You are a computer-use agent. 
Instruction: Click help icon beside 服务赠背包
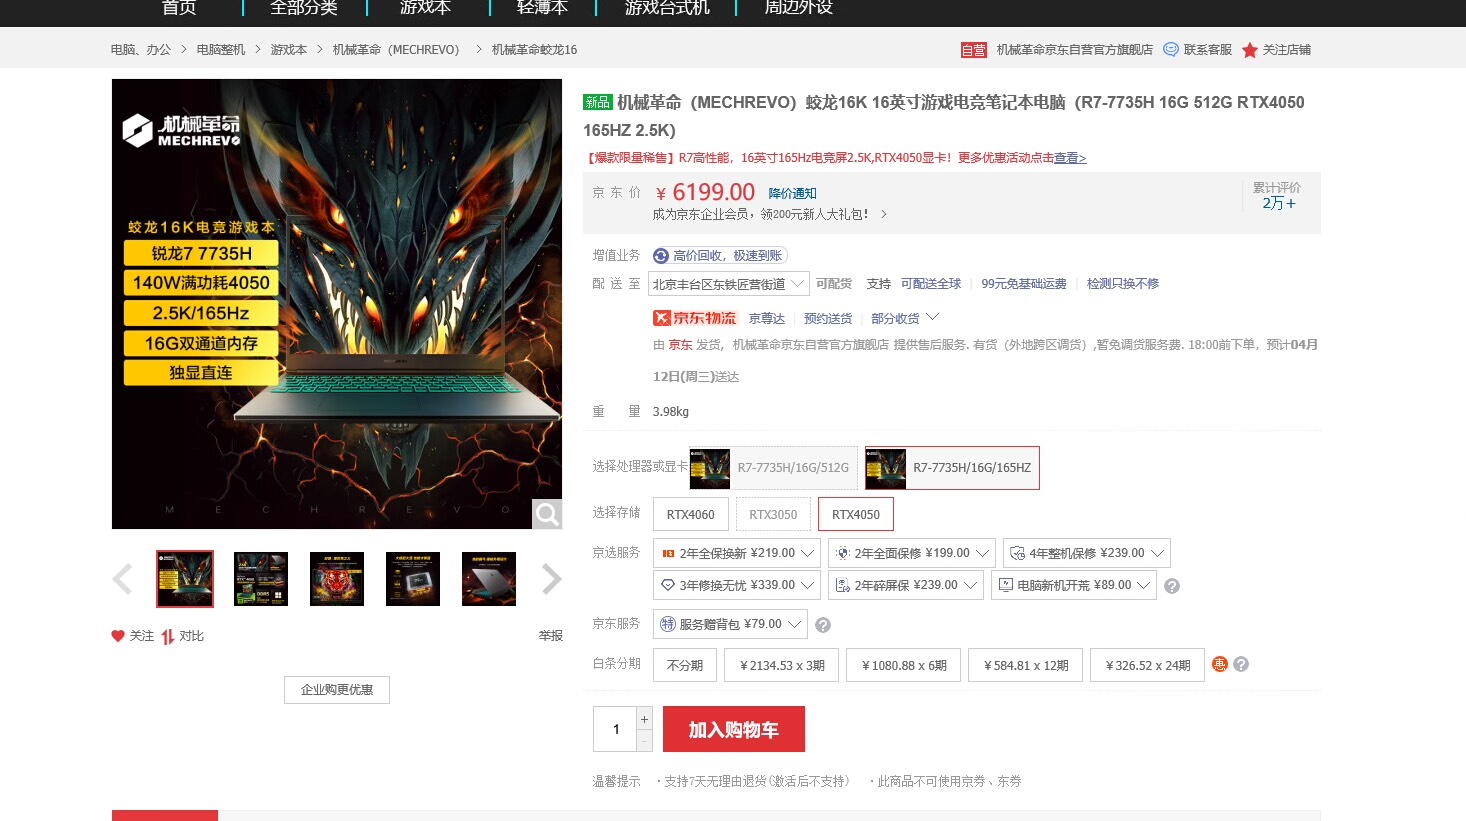point(823,625)
